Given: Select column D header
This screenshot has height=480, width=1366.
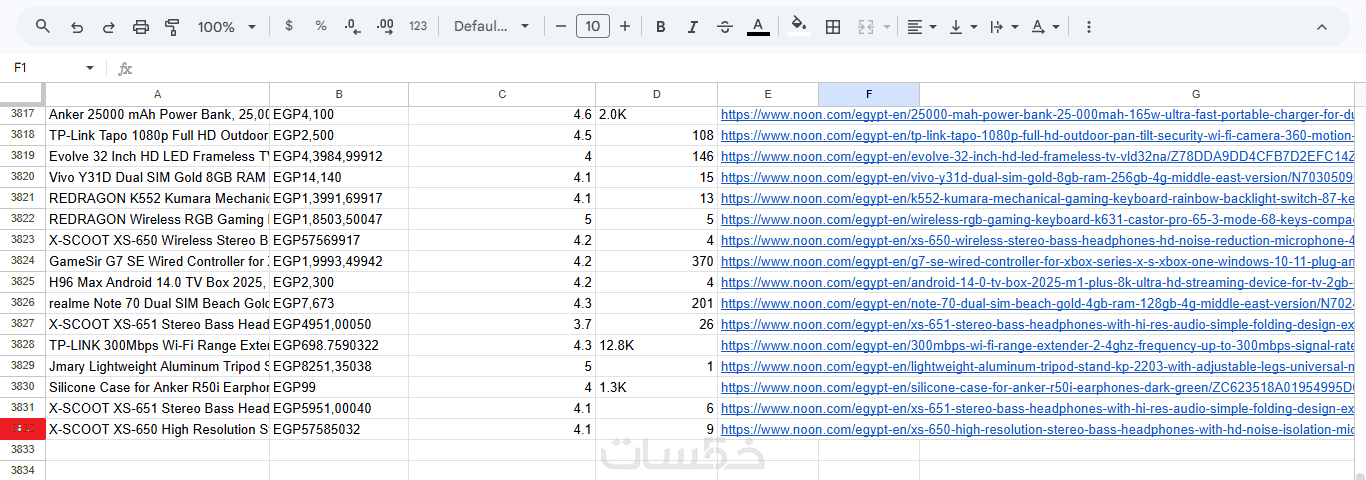Looking at the screenshot, I should click(x=656, y=94).
